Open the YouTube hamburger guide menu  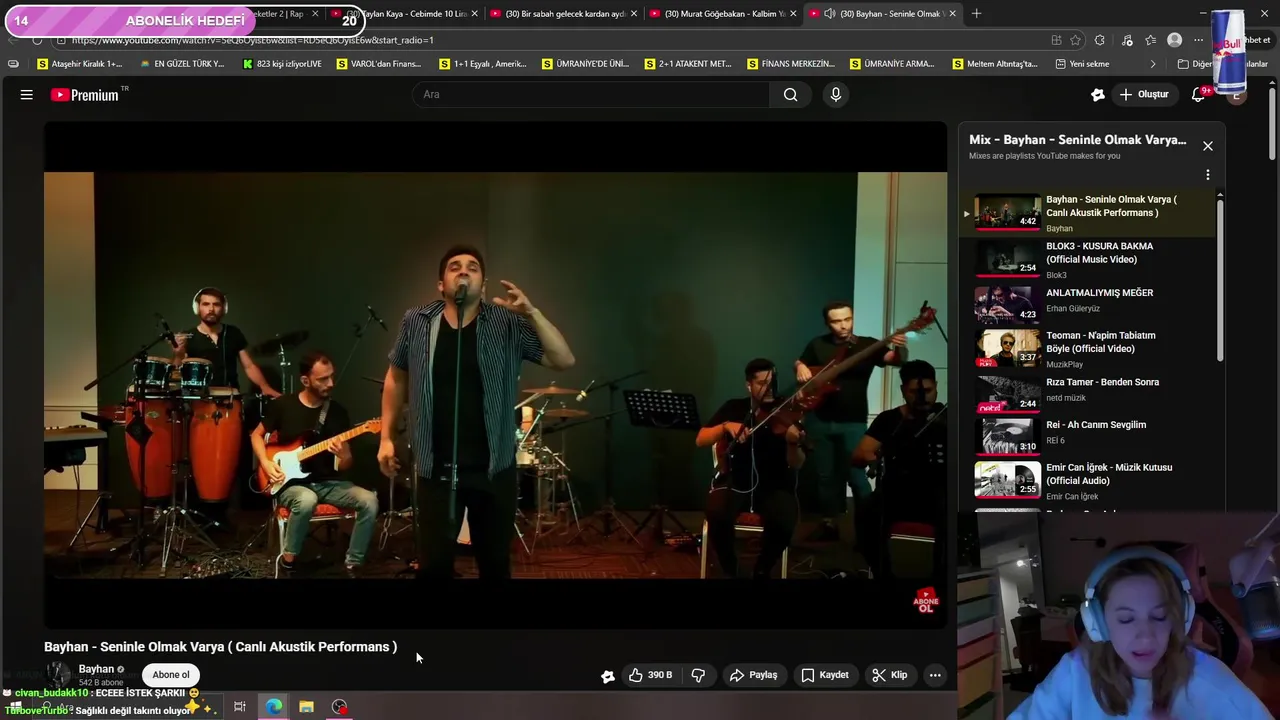coord(27,95)
